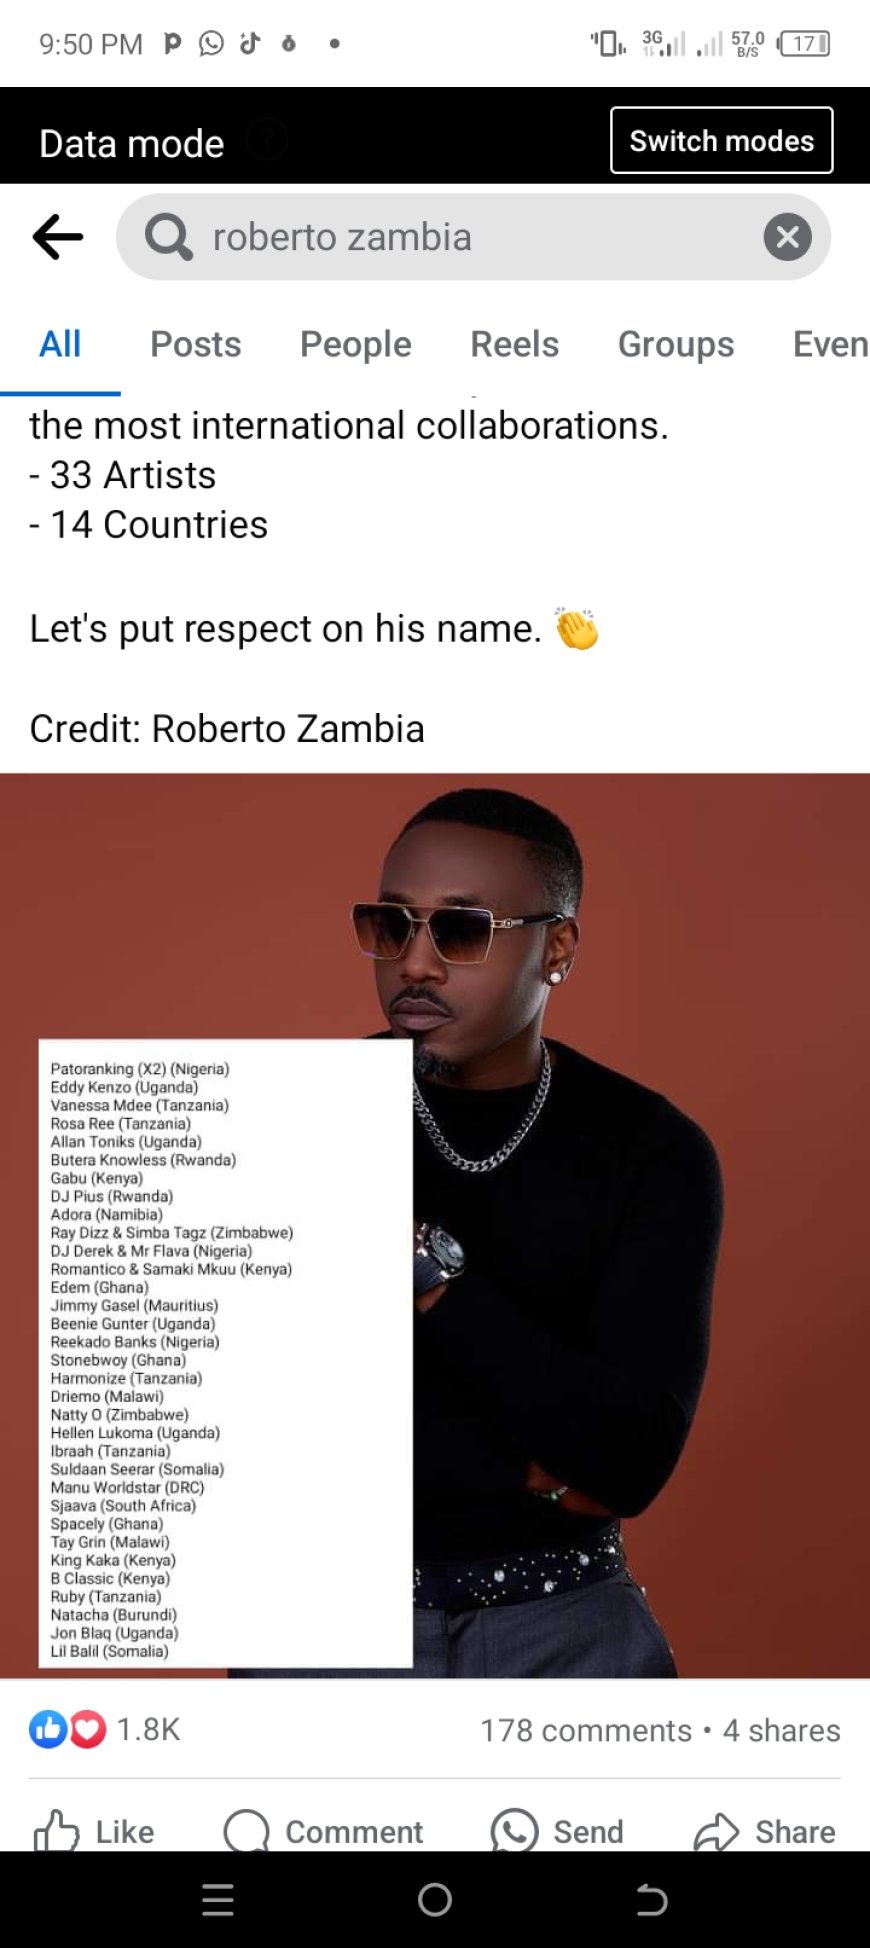Open the Reels tab
Viewport: 870px width, 1948px height.
[515, 344]
